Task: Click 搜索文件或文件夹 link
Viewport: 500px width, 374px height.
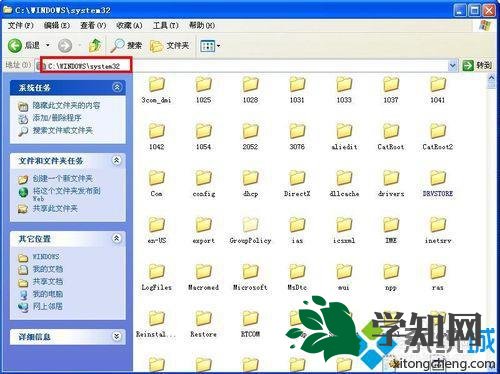Action: 63,130
